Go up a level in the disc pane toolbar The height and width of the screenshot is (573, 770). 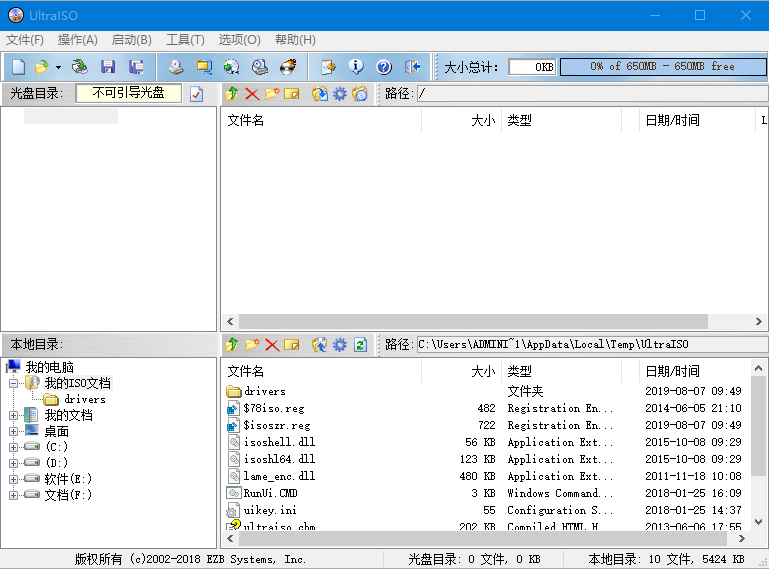232,93
